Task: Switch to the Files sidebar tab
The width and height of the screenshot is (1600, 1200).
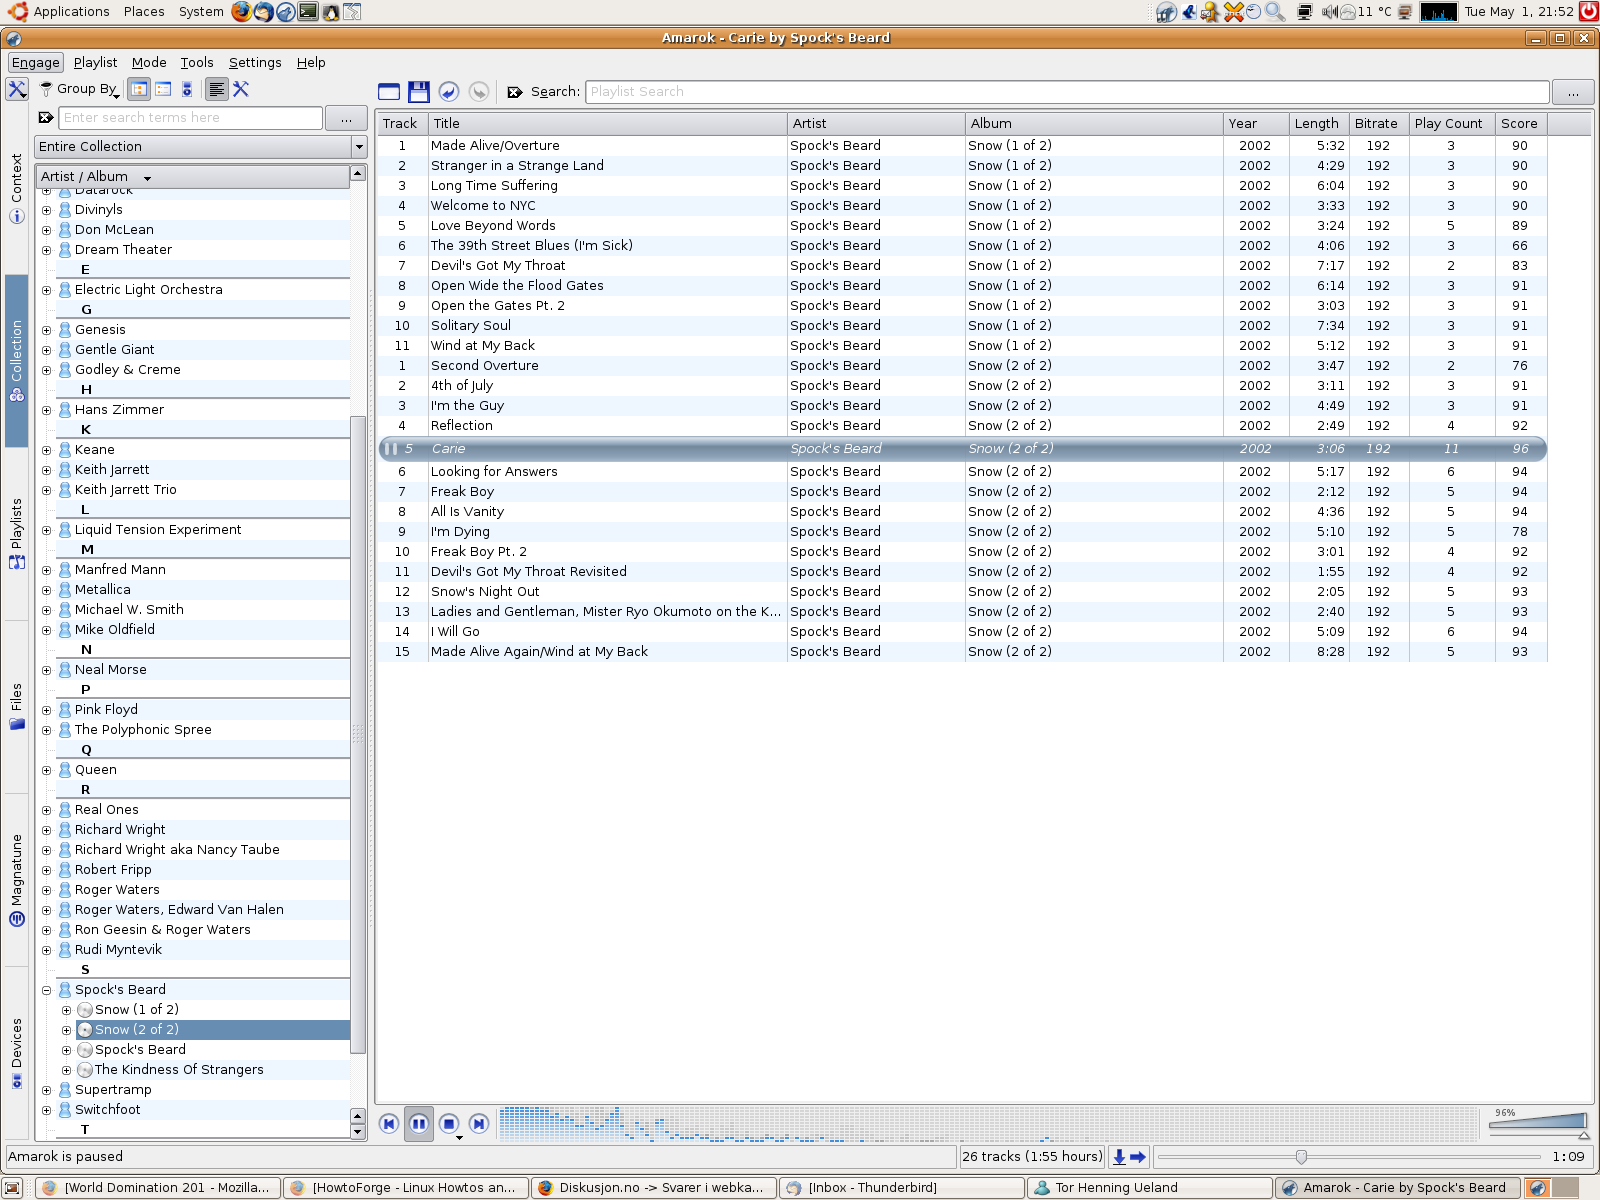Action: tap(16, 706)
